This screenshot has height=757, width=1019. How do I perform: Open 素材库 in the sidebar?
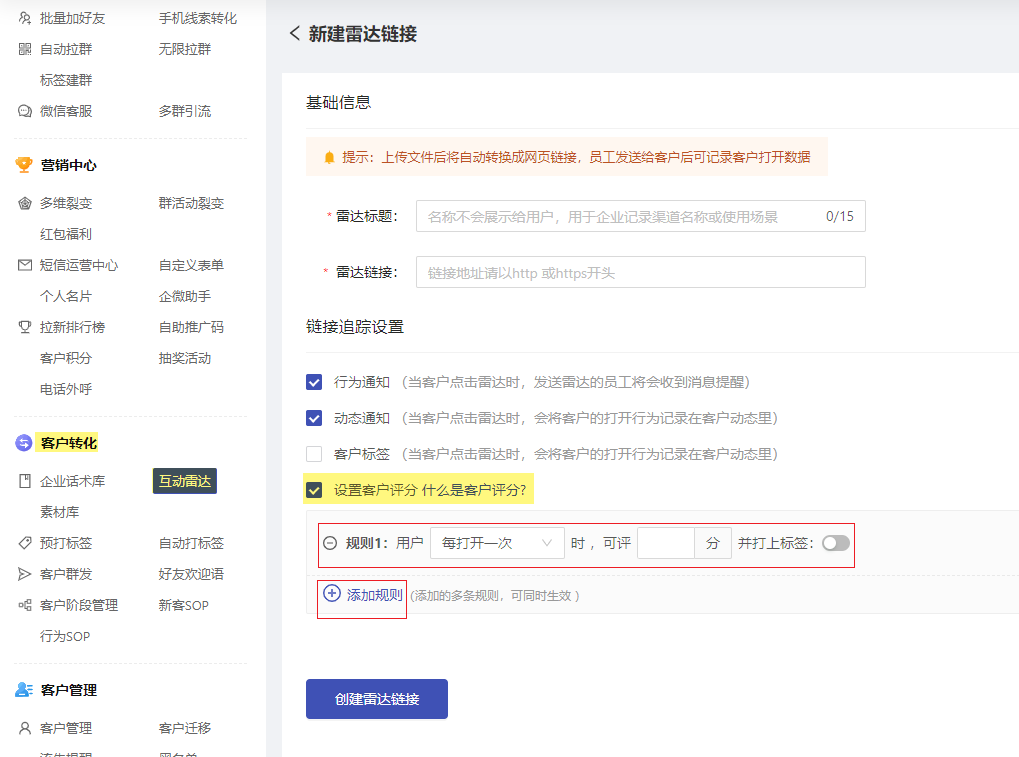(59, 512)
